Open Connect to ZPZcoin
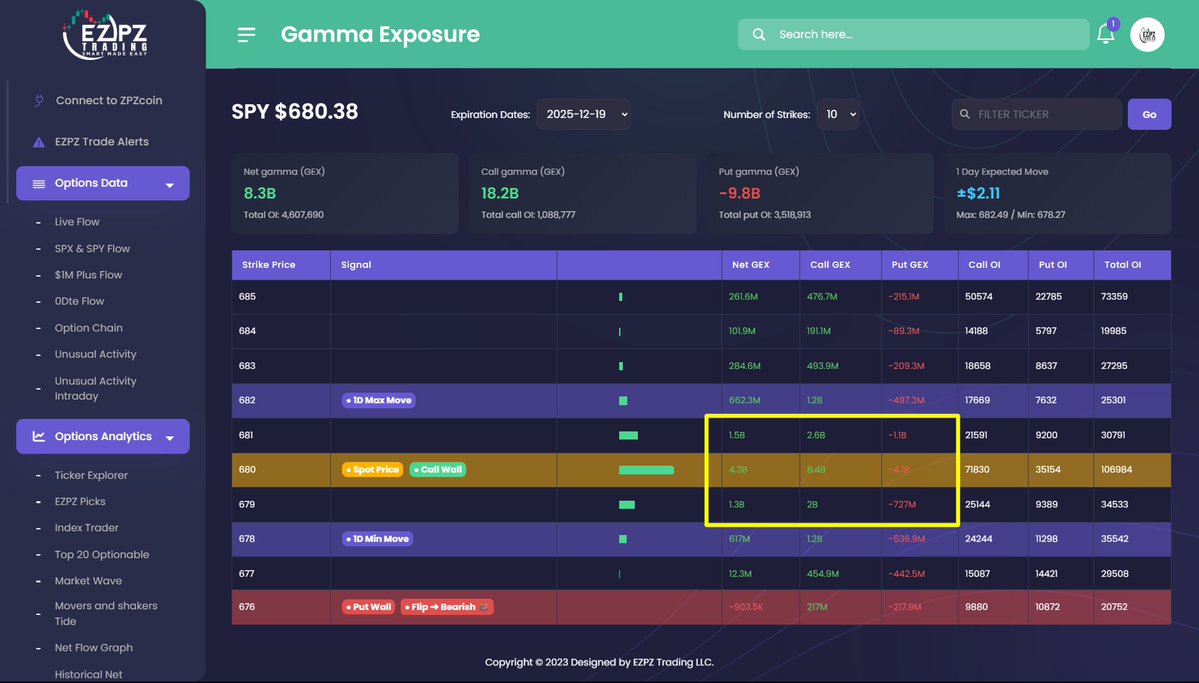The width and height of the screenshot is (1199, 683). pos(109,100)
